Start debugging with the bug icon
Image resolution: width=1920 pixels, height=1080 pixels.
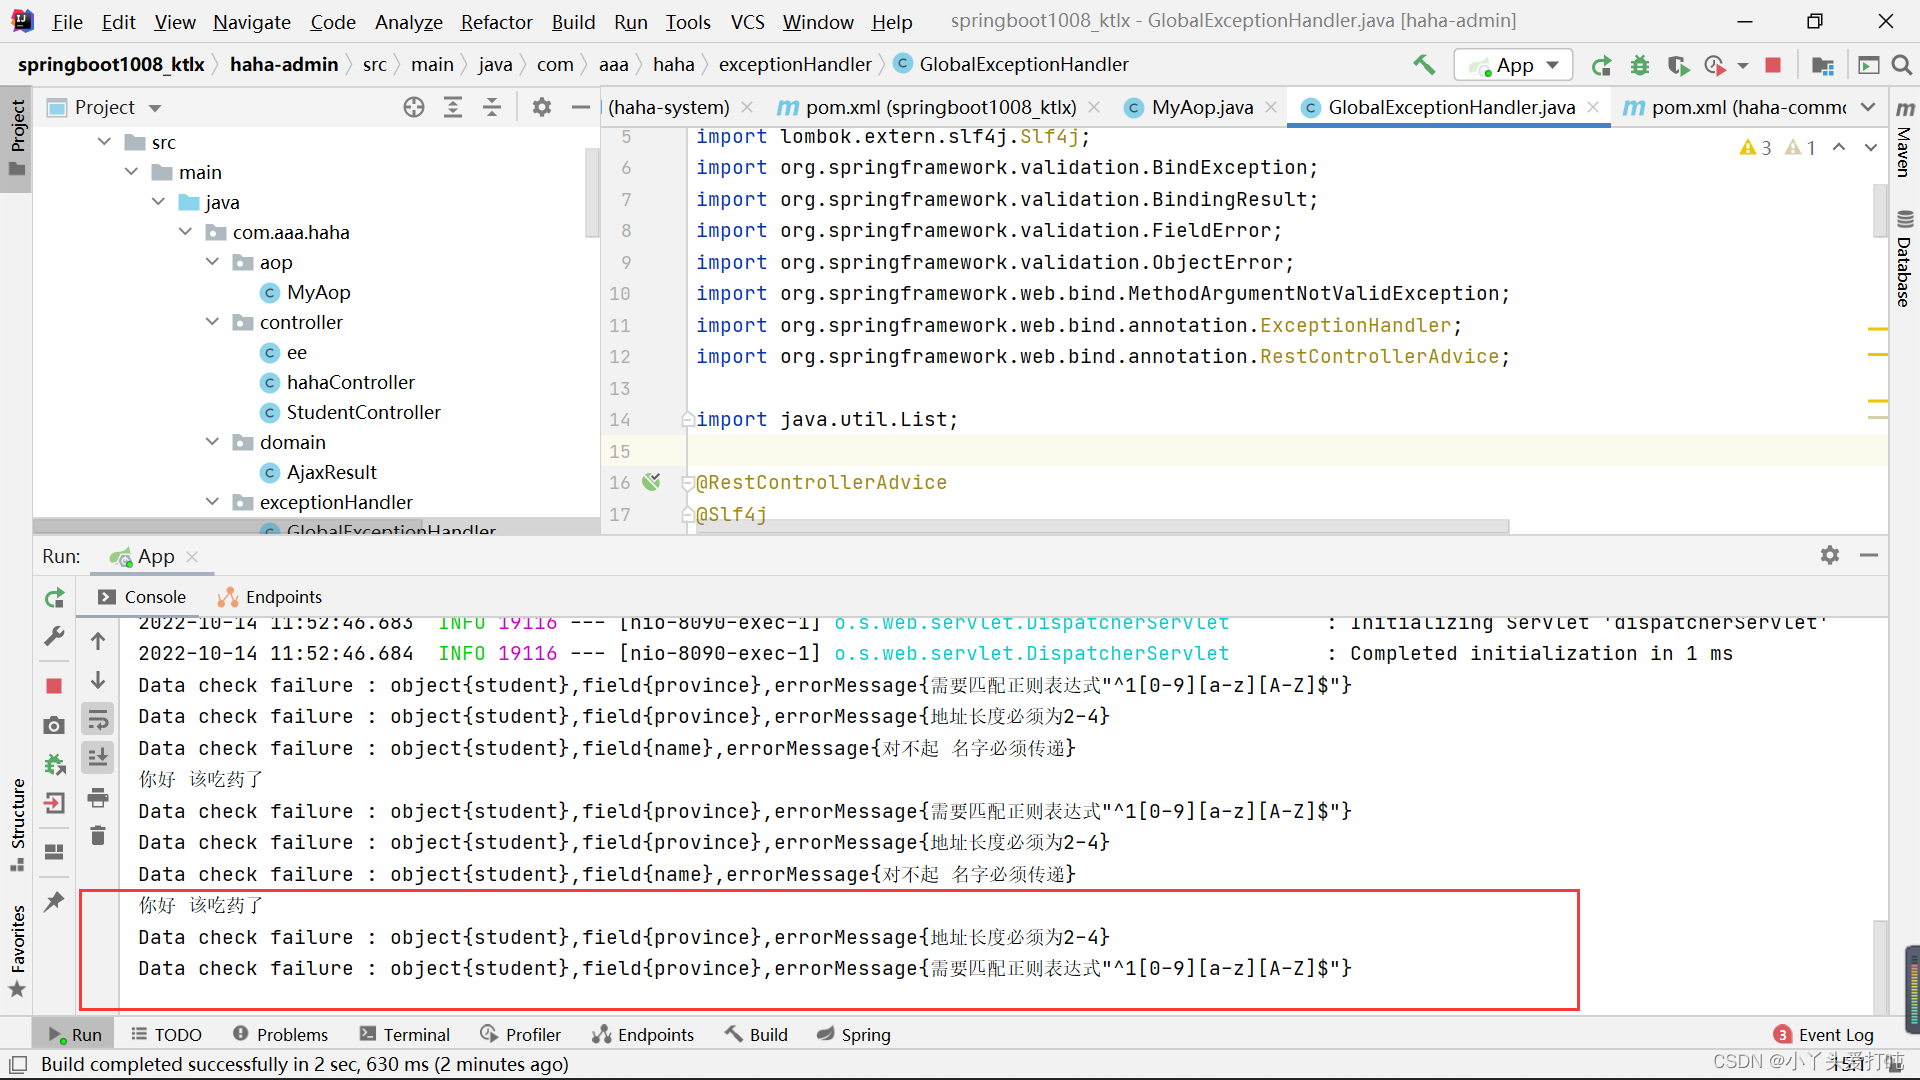[x=1640, y=65]
